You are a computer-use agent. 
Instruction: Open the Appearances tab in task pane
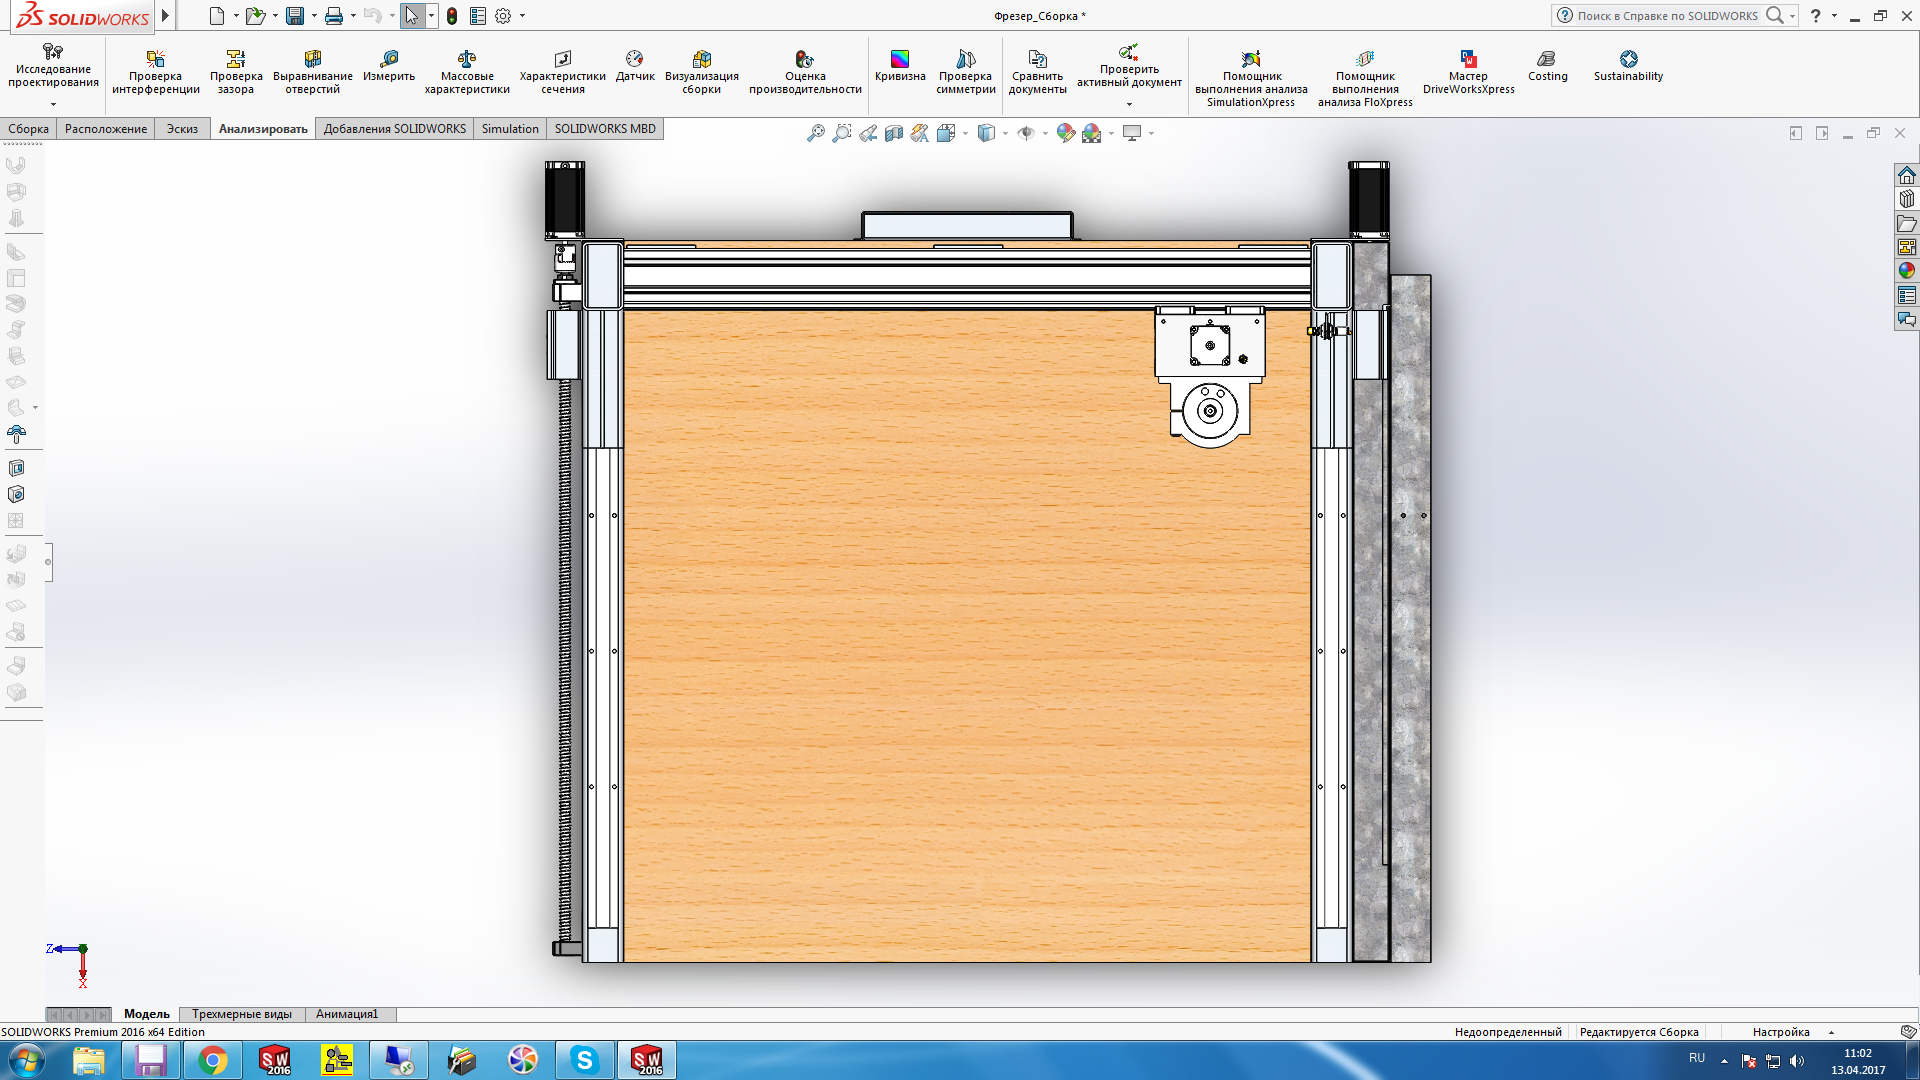click(1907, 271)
